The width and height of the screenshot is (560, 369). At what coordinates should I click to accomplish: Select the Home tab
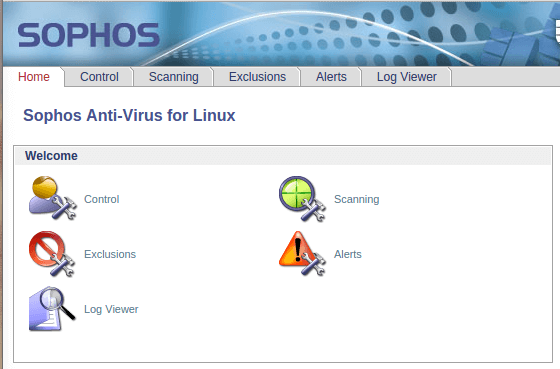(x=34, y=77)
